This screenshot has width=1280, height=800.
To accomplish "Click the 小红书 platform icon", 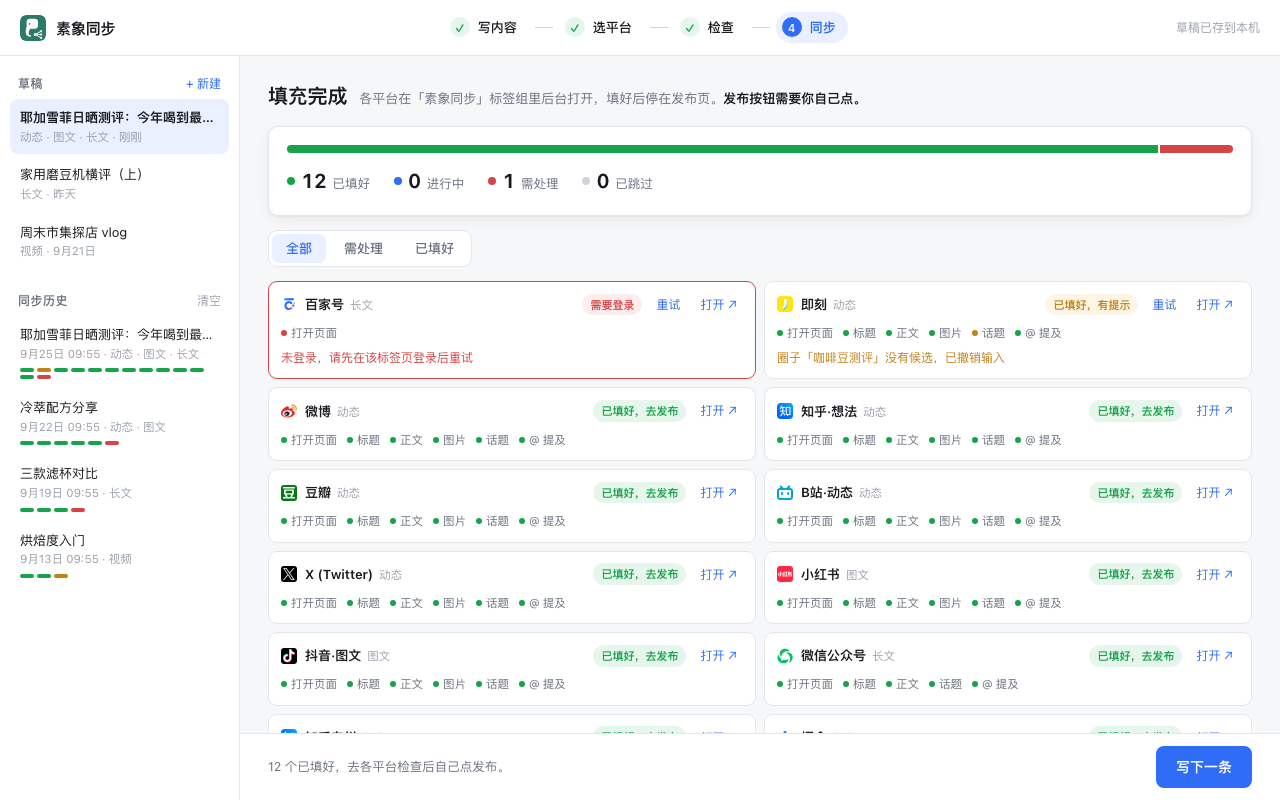I will pyautogui.click(x=785, y=574).
